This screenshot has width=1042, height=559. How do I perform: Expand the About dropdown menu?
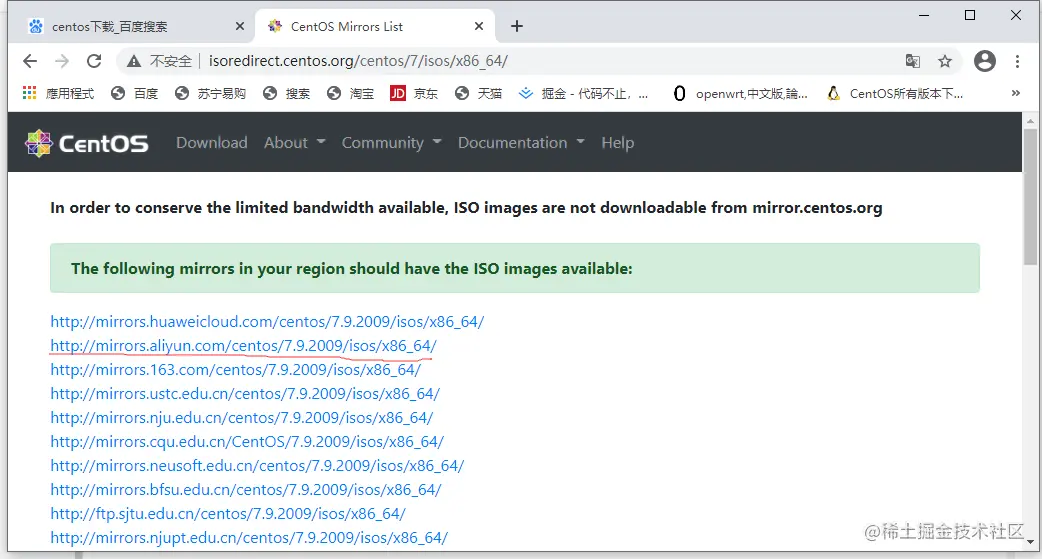click(294, 143)
